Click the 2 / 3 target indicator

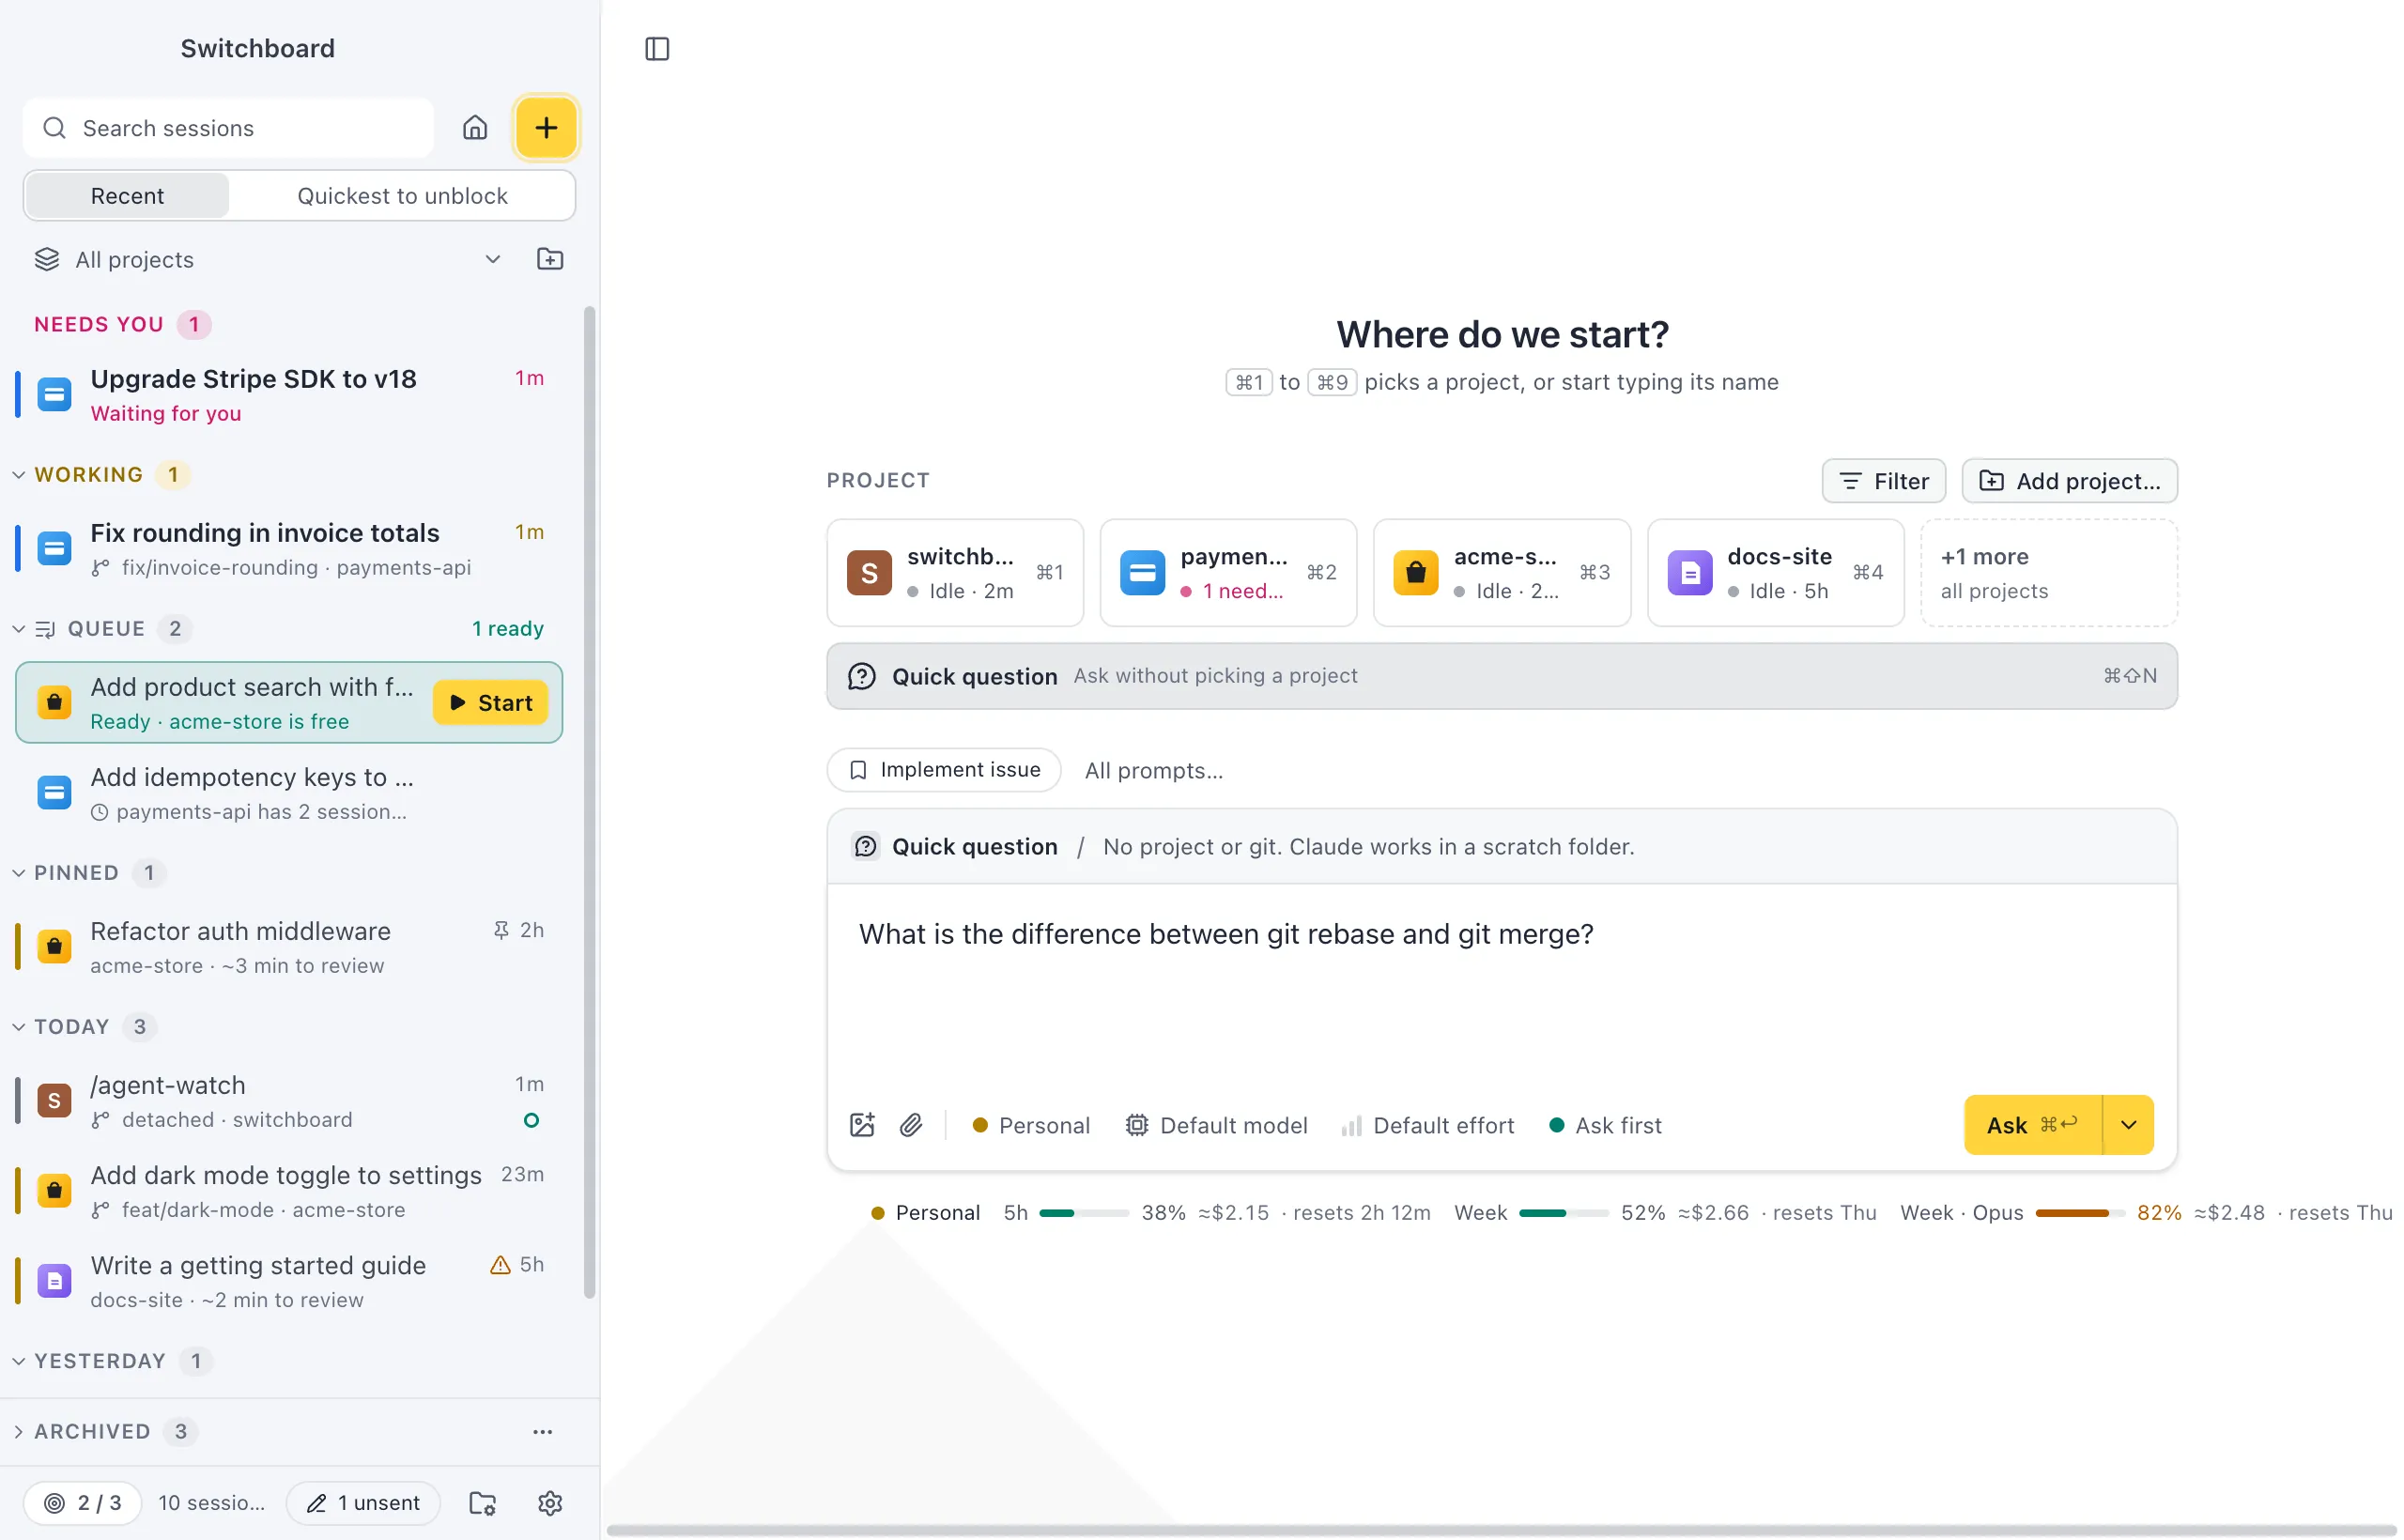pos(83,1503)
